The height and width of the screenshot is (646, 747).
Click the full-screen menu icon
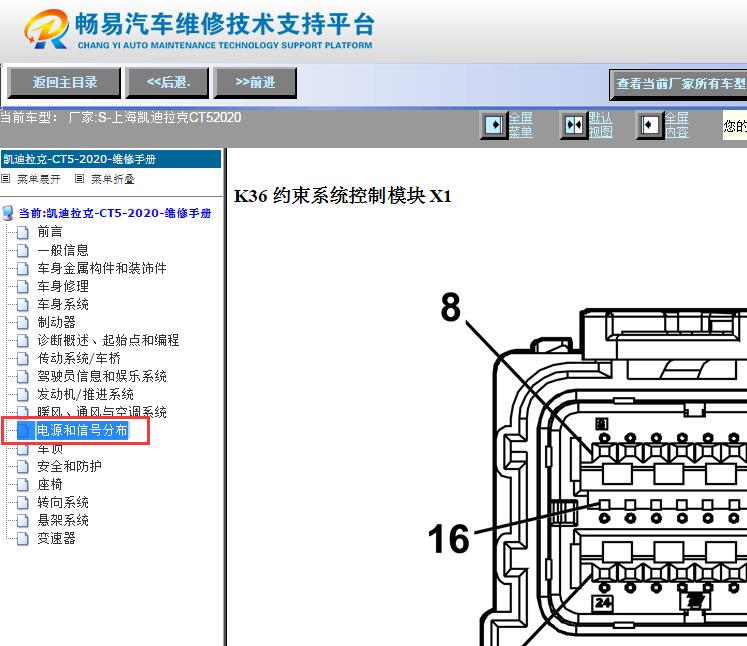[494, 125]
